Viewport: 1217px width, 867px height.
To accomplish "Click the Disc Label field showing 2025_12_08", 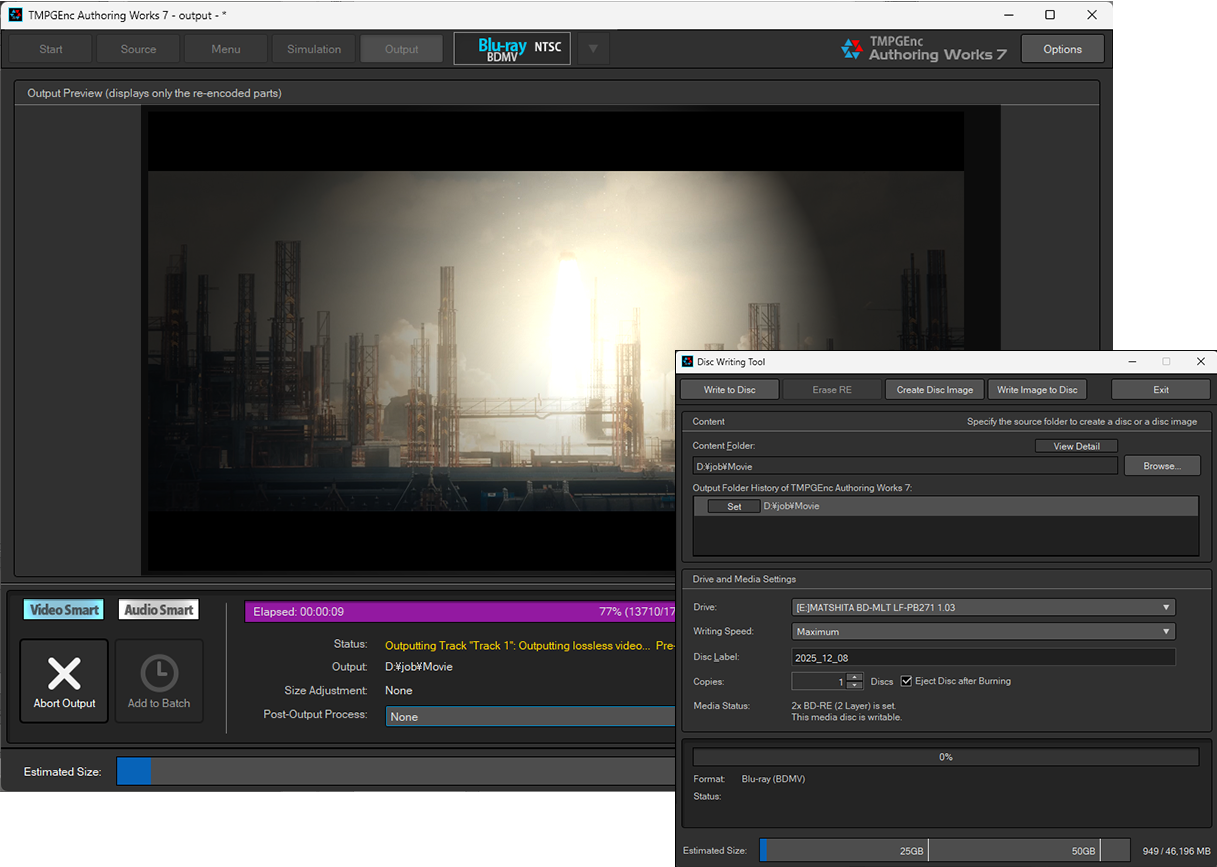I will 983,657.
